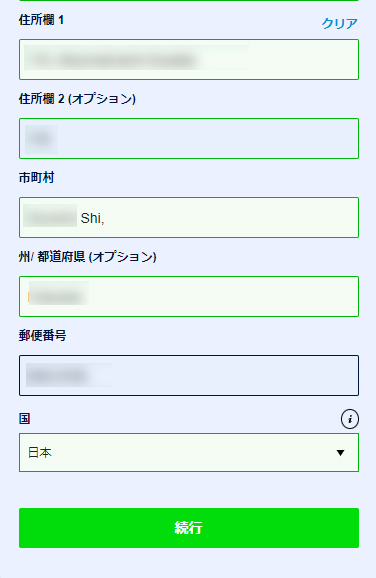Open the info icon beside 国
Viewport: 376px width, 578px height.
click(349, 419)
